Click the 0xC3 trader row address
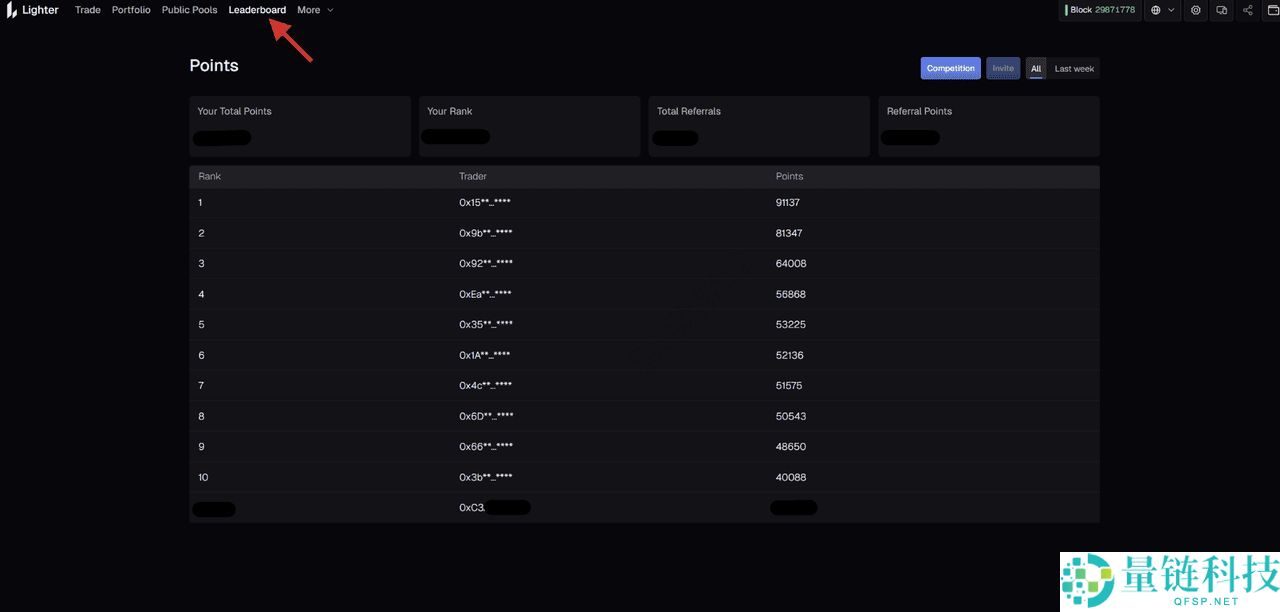Screen dimensions: 1280x612 (494, 508)
